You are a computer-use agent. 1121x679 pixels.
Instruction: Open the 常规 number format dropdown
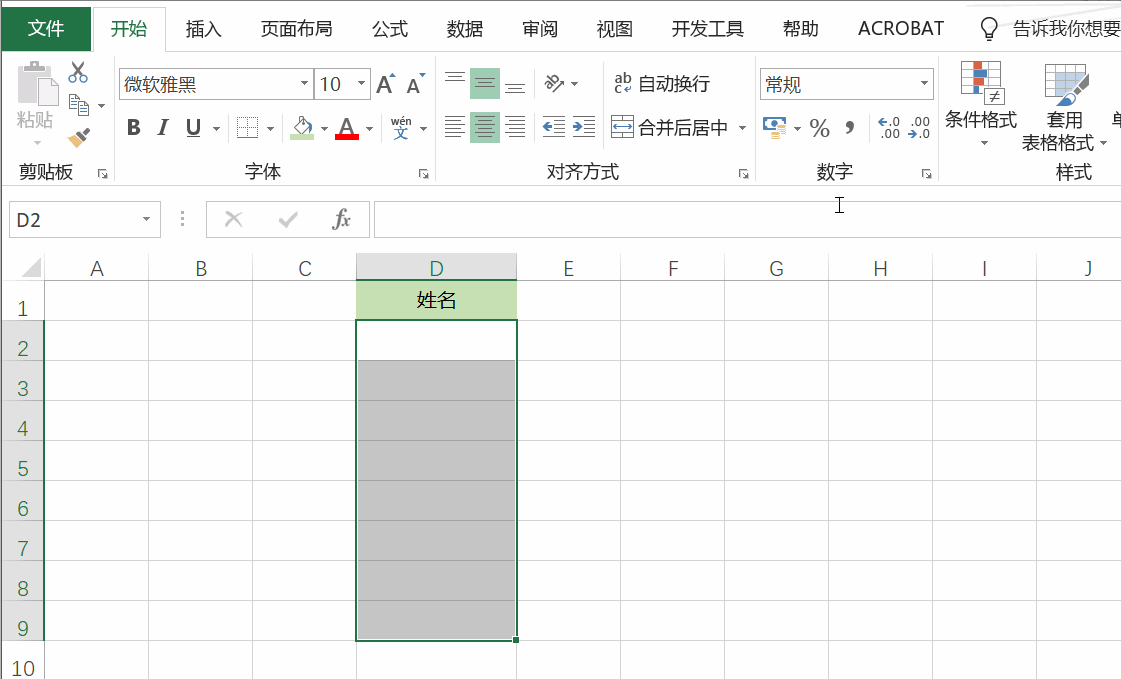[x=925, y=83]
